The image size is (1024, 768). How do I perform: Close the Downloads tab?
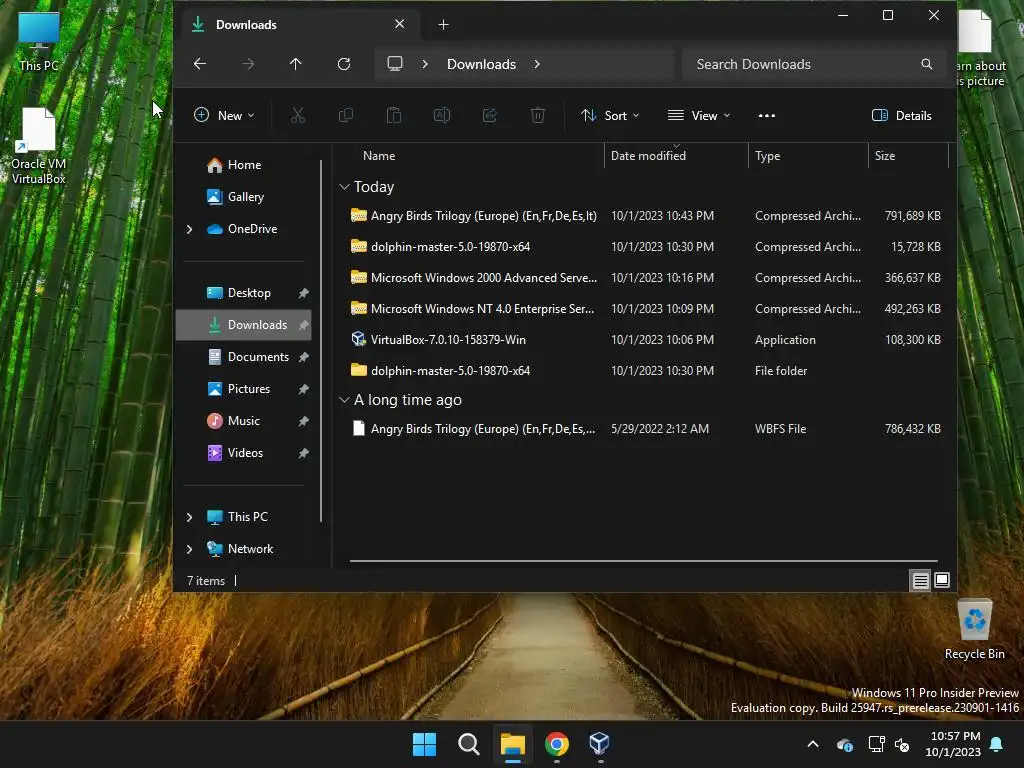400,24
